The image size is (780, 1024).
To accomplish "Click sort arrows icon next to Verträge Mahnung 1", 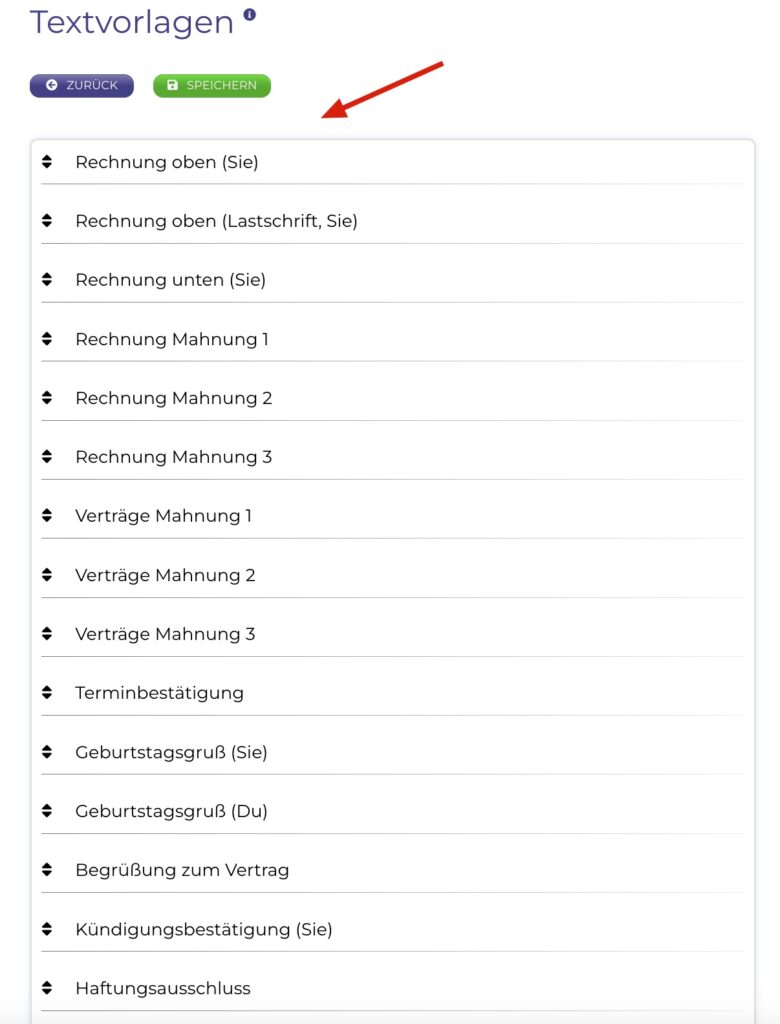I will (x=47, y=516).
